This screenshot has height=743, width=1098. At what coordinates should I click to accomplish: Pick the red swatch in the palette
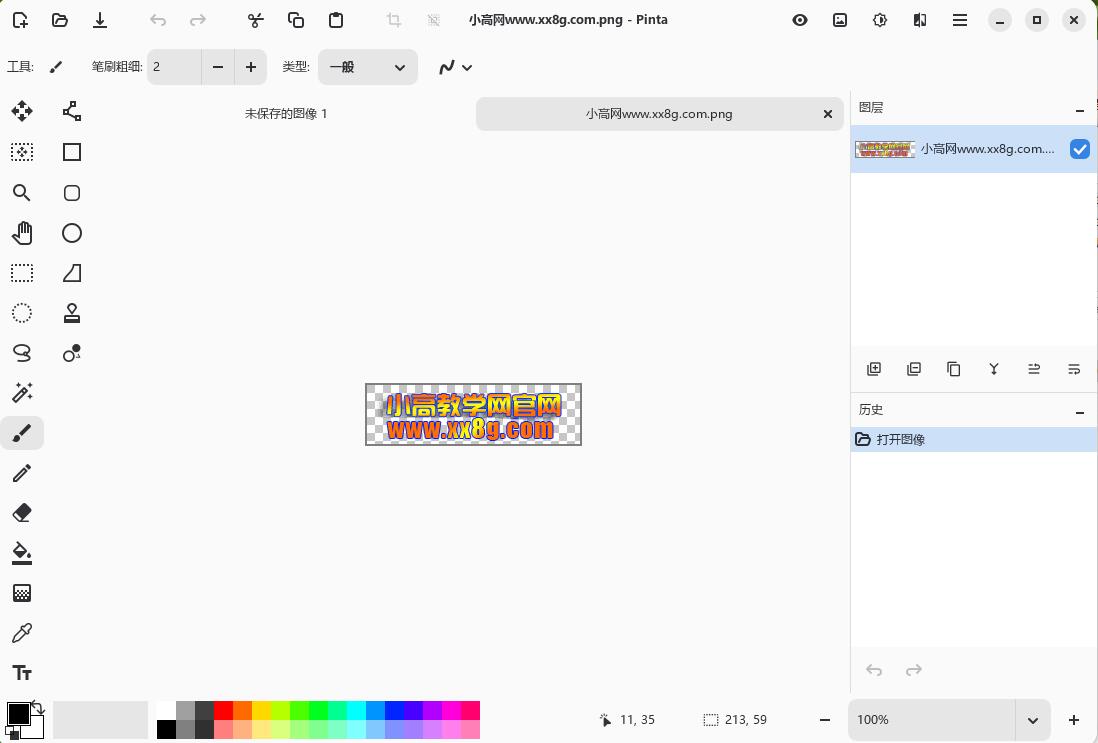click(223, 710)
